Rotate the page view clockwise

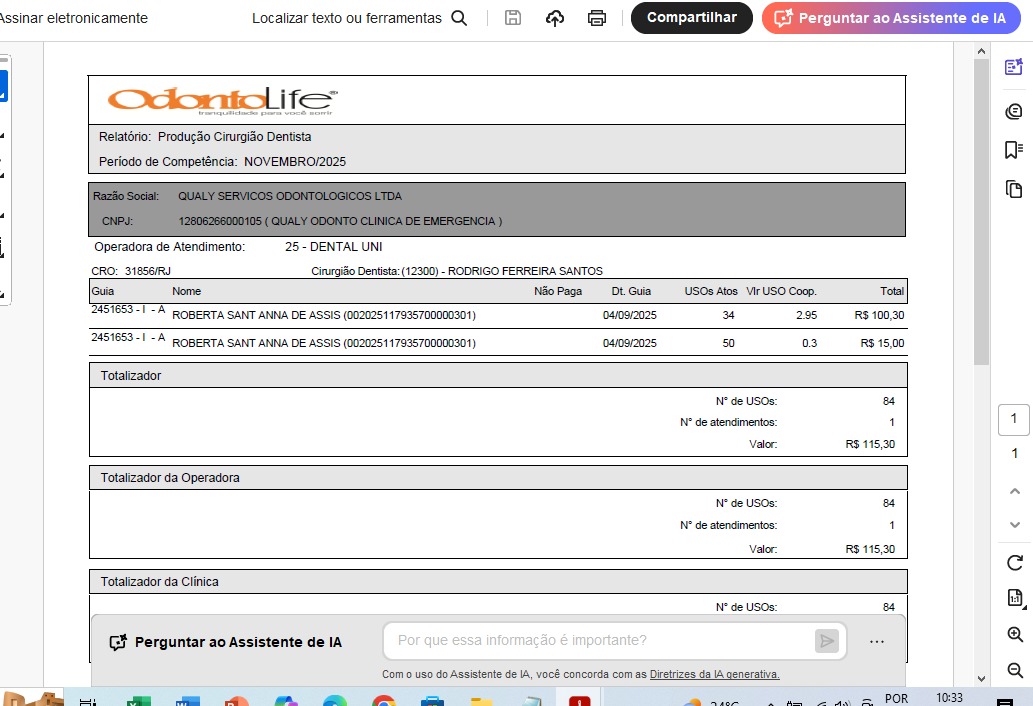pyautogui.click(x=1014, y=562)
